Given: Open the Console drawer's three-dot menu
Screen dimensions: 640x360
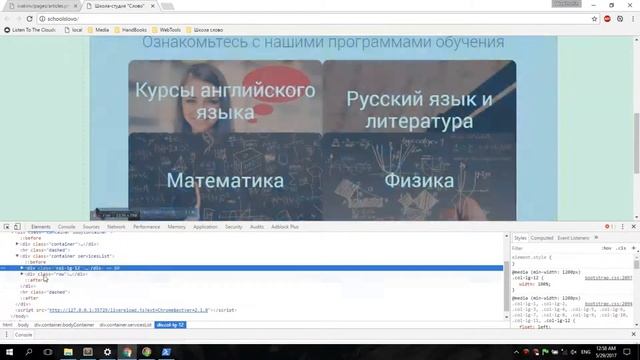Looking at the screenshot, I should pos(6,334).
